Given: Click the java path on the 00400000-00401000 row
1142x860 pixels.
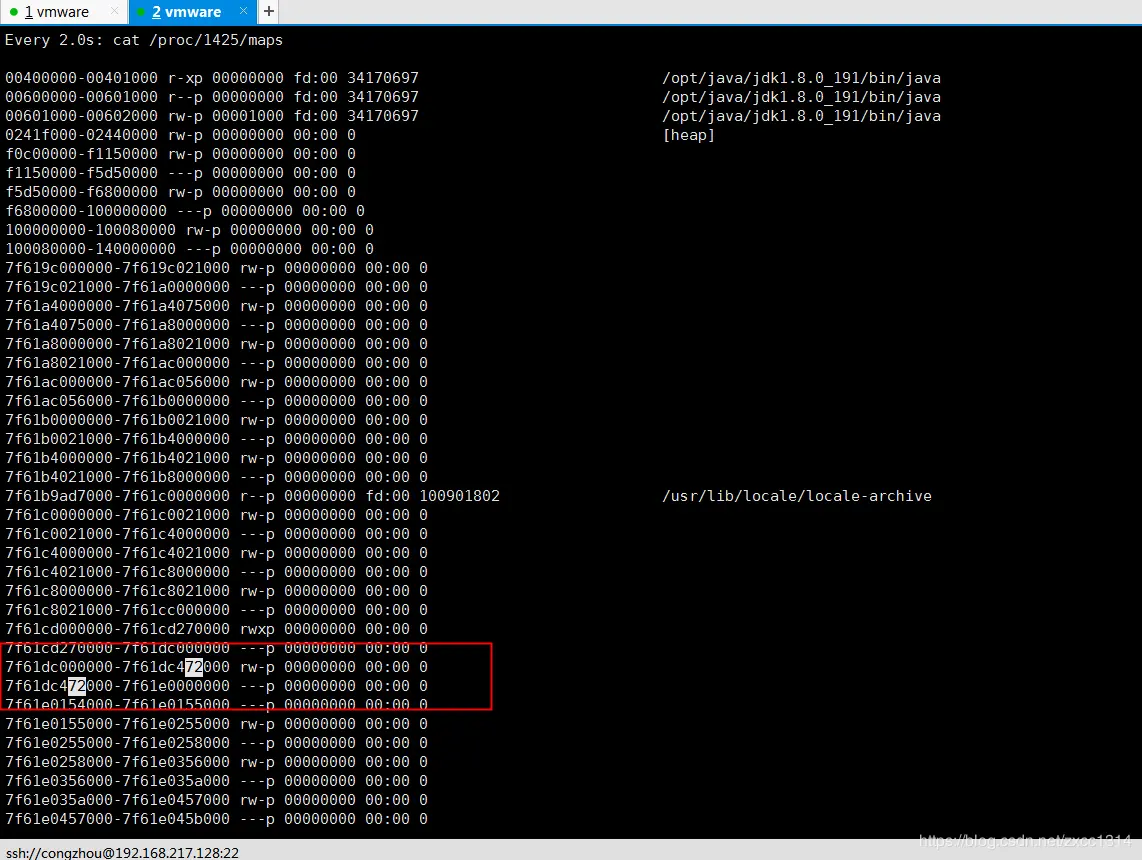Looking at the screenshot, I should (801, 78).
